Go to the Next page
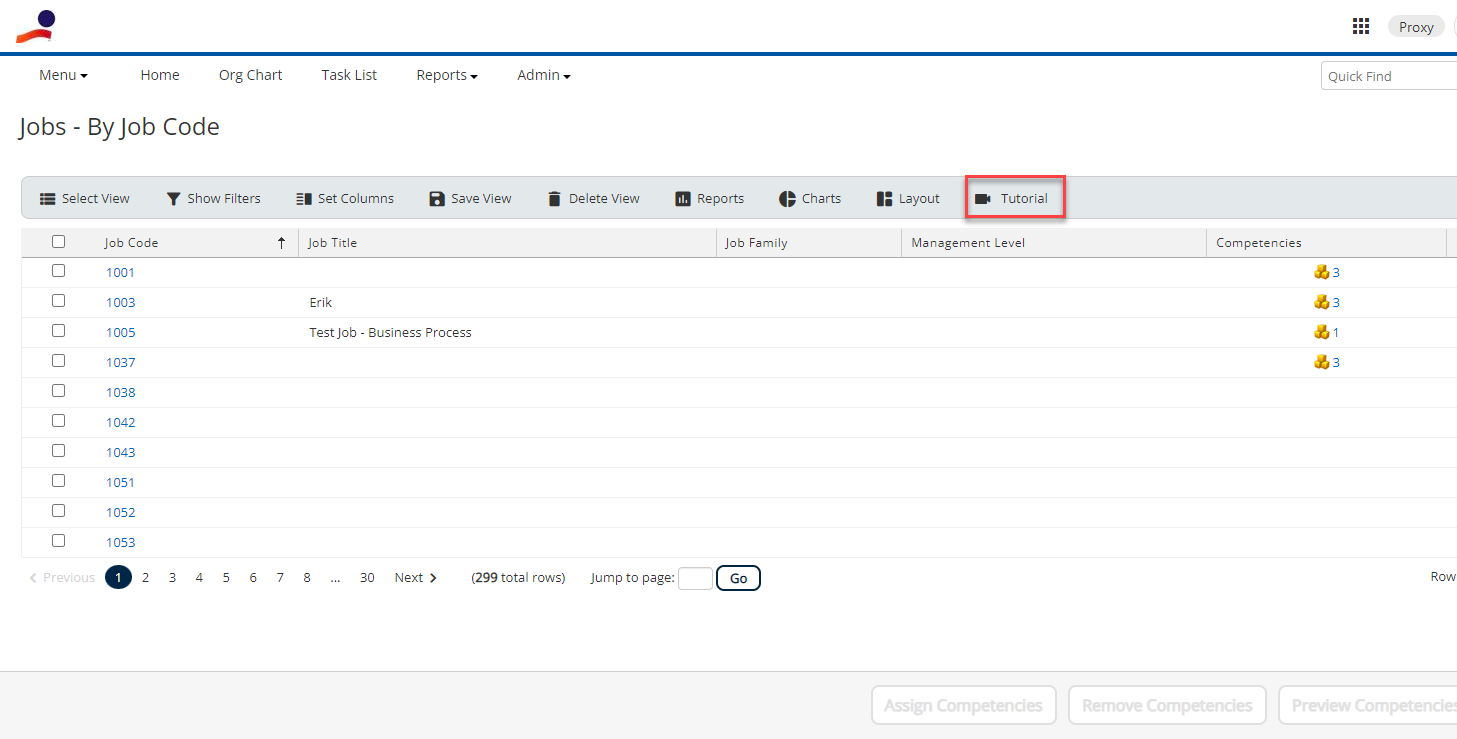 (416, 578)
